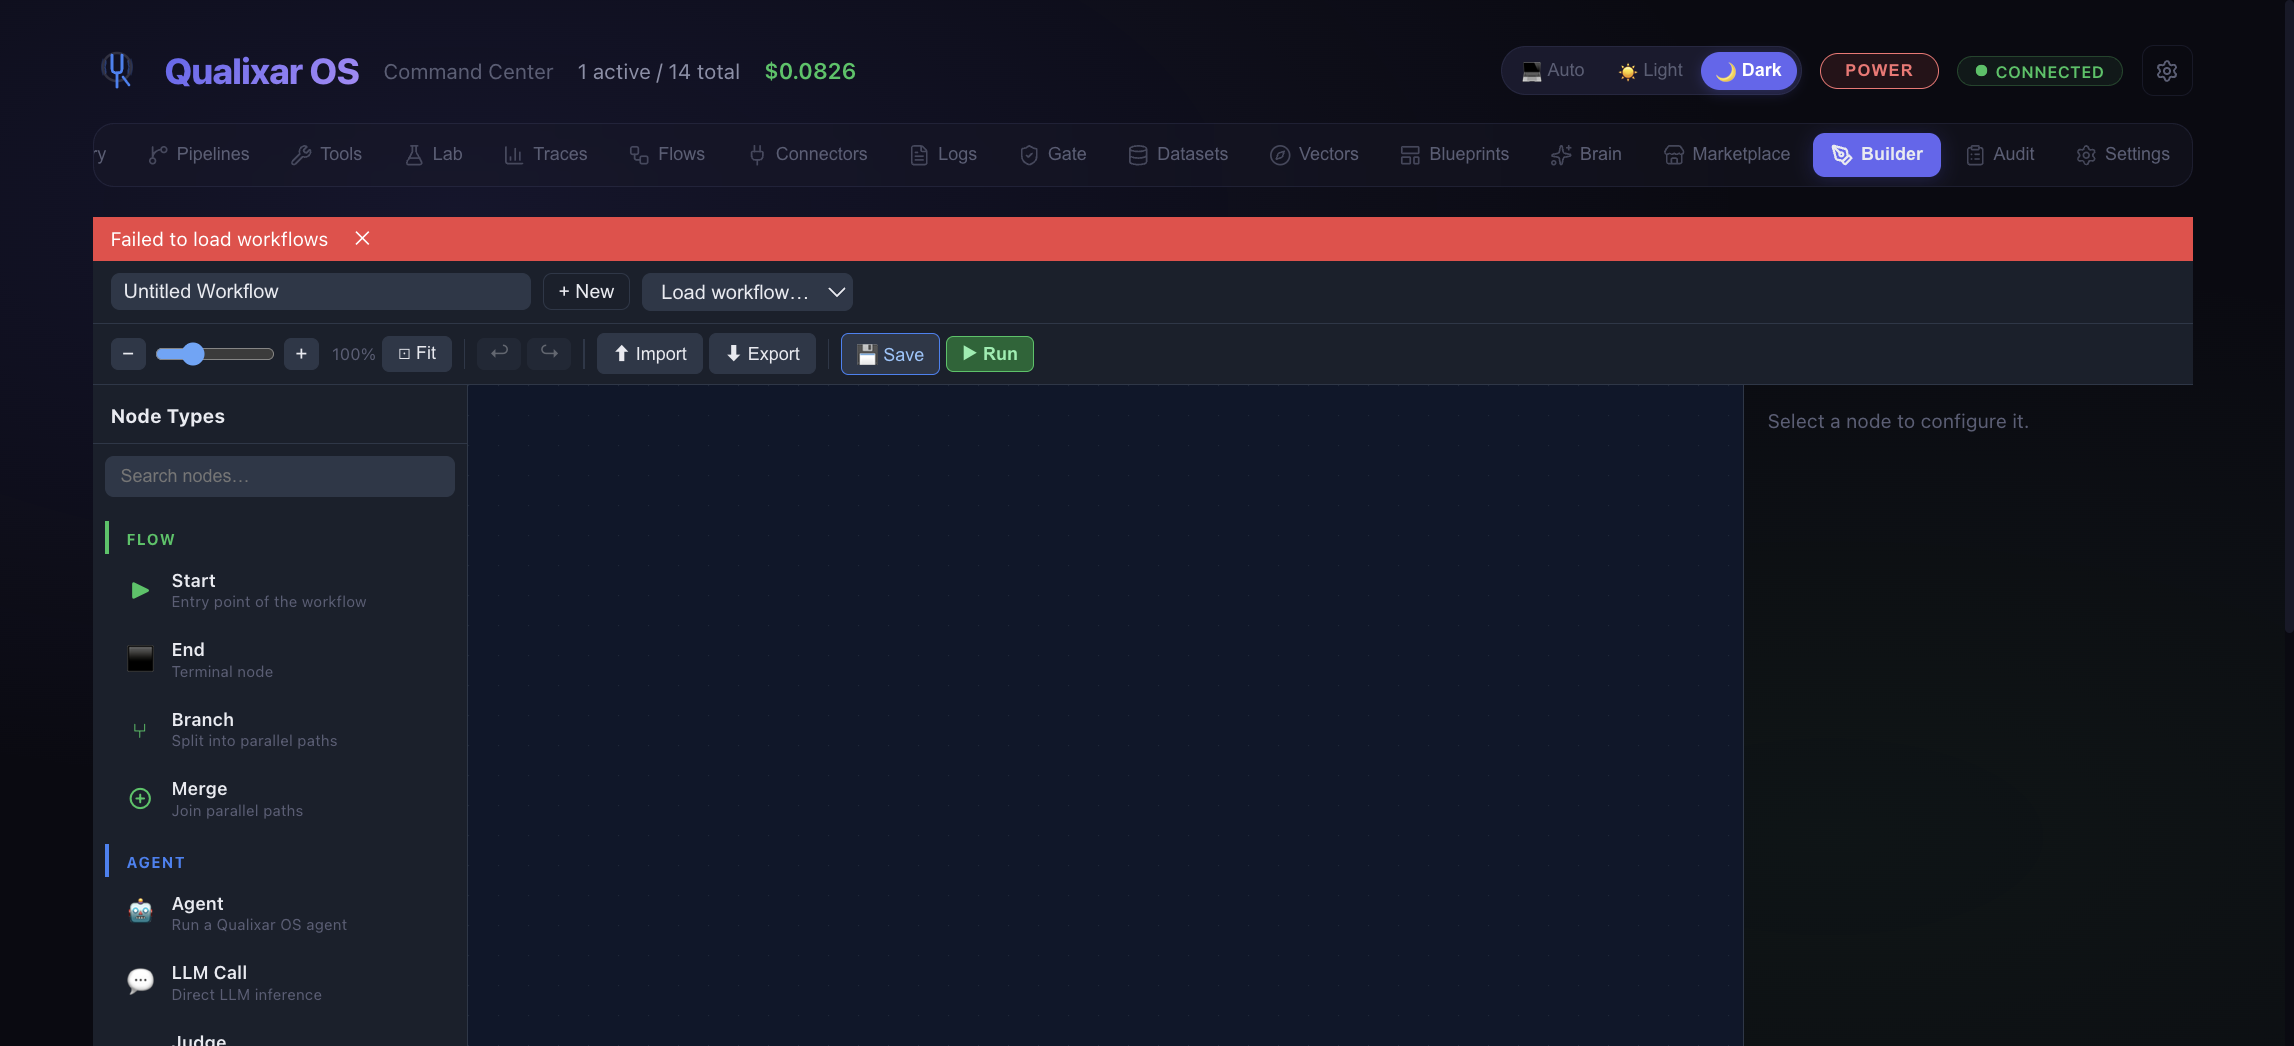Click the Connectors plug icon
The width and height of the screenshot is (2294, 1046).
[x=755, y=154]
